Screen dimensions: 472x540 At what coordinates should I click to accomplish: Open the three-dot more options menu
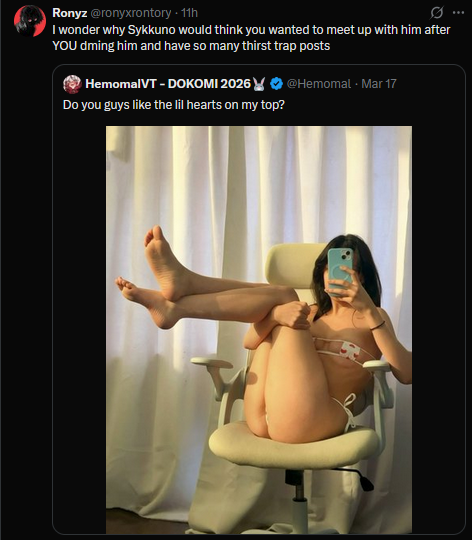(458, 13)
